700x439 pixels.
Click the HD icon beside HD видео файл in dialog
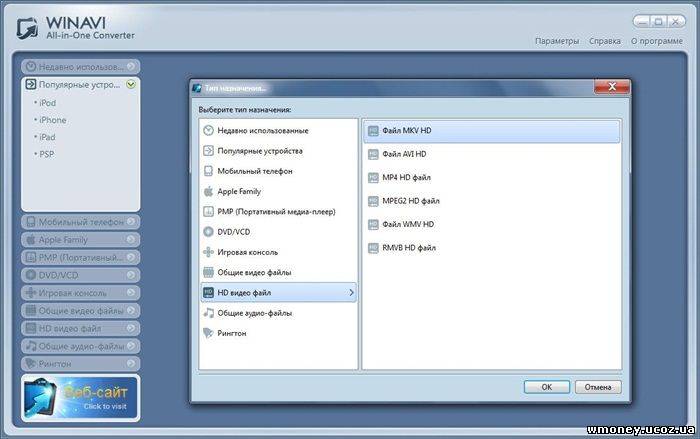208,293
